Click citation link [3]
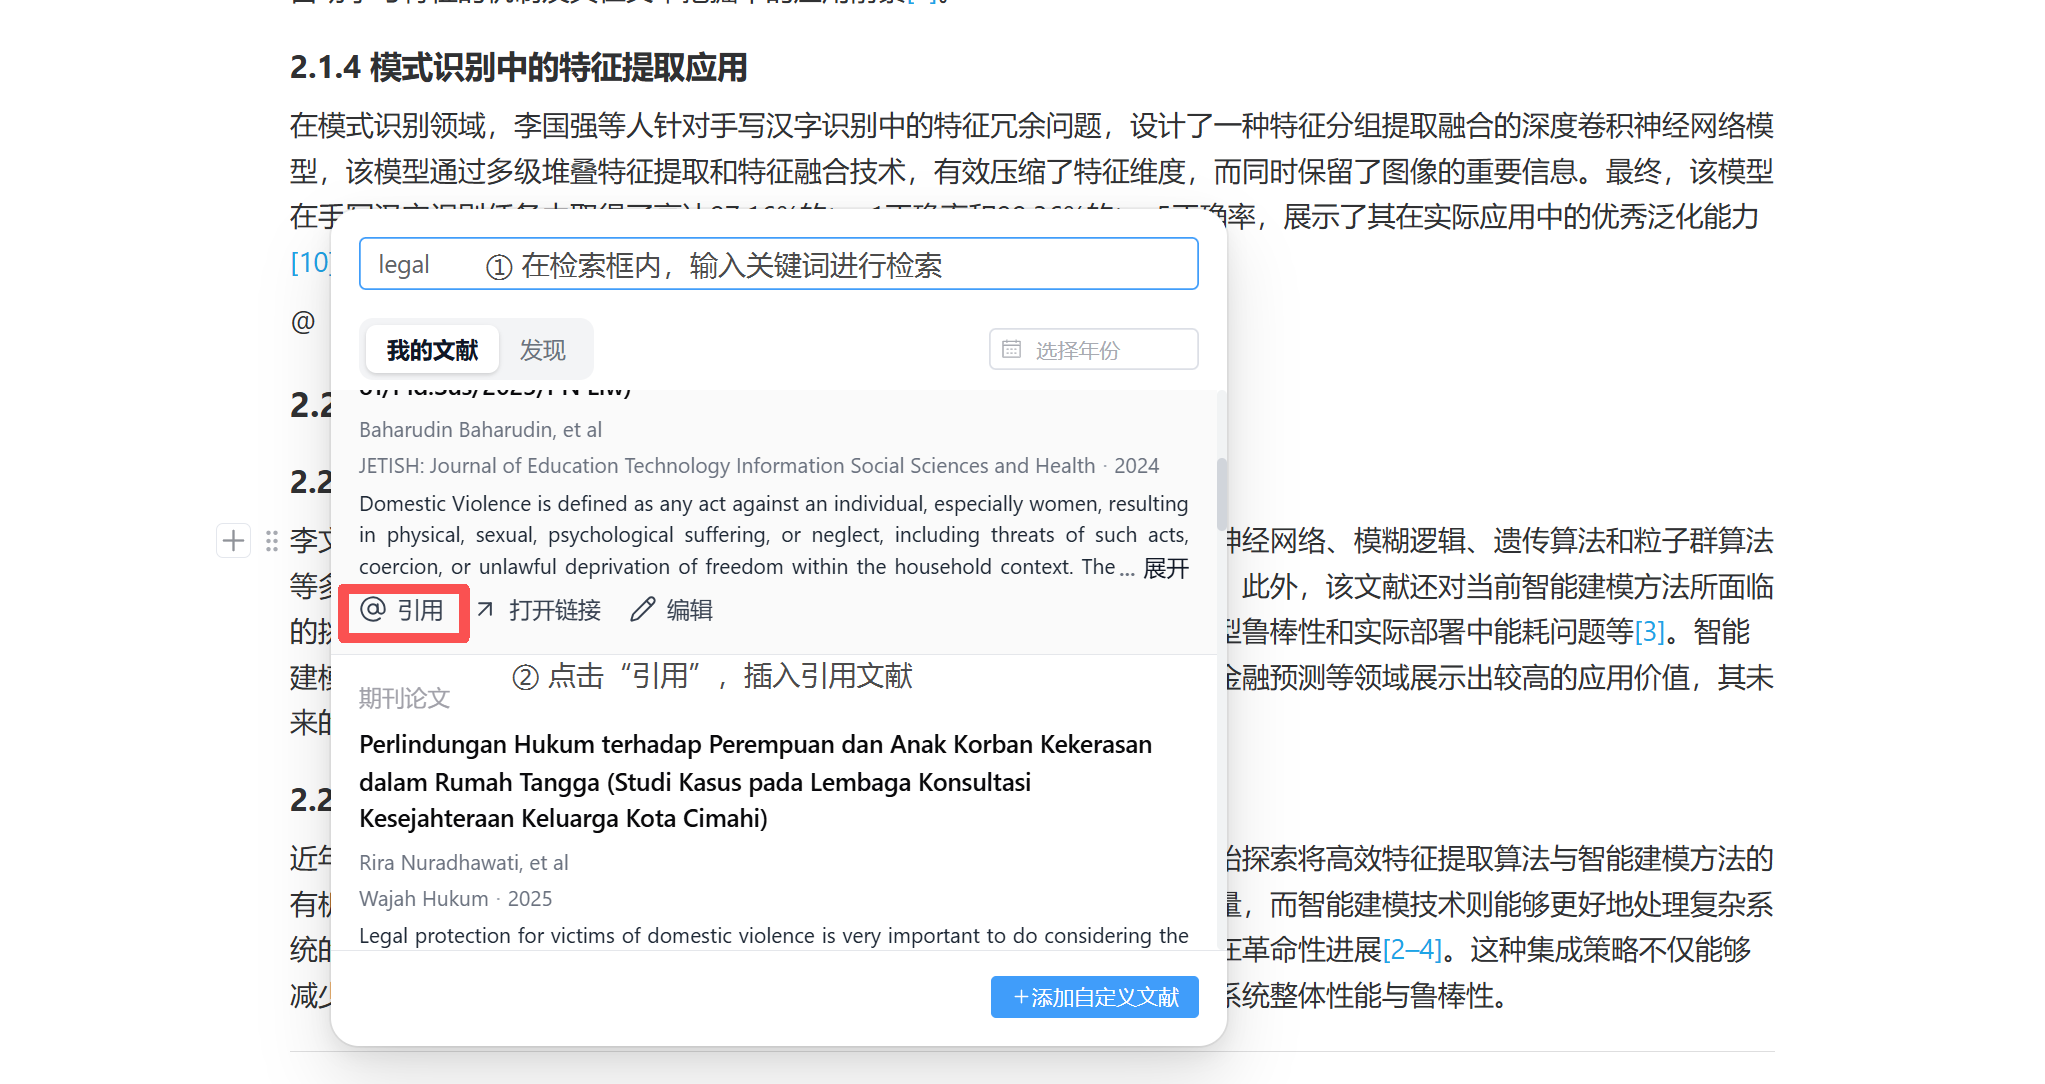Image resolution: width=2045 pixels, height=1084 pixels. [x=1650, y=632]
